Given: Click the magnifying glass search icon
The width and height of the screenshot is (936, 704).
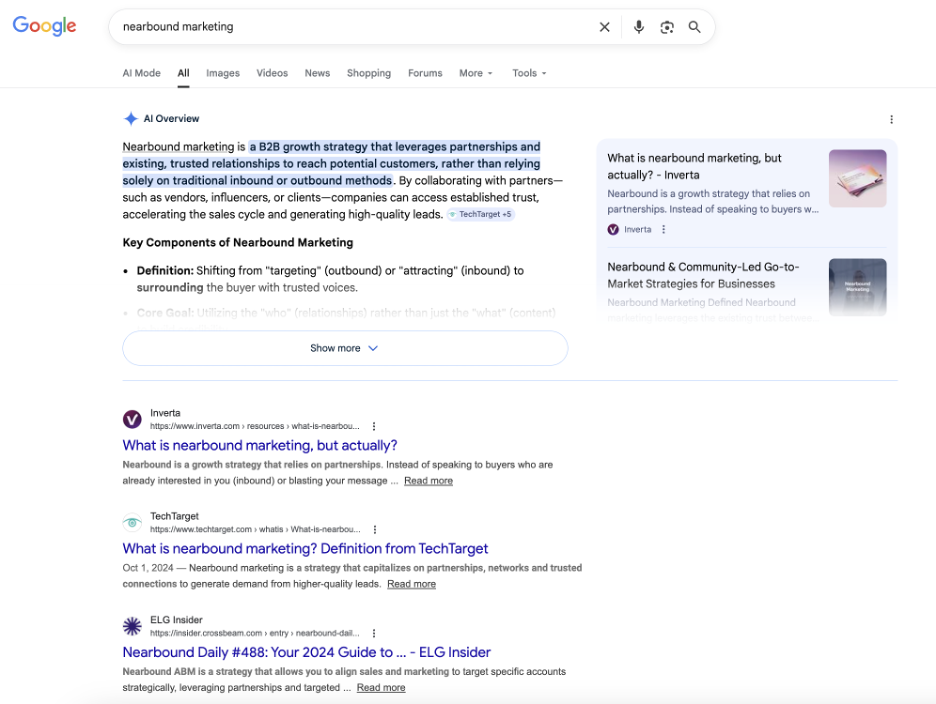Looking at the screenshot, I should [695, 27].
